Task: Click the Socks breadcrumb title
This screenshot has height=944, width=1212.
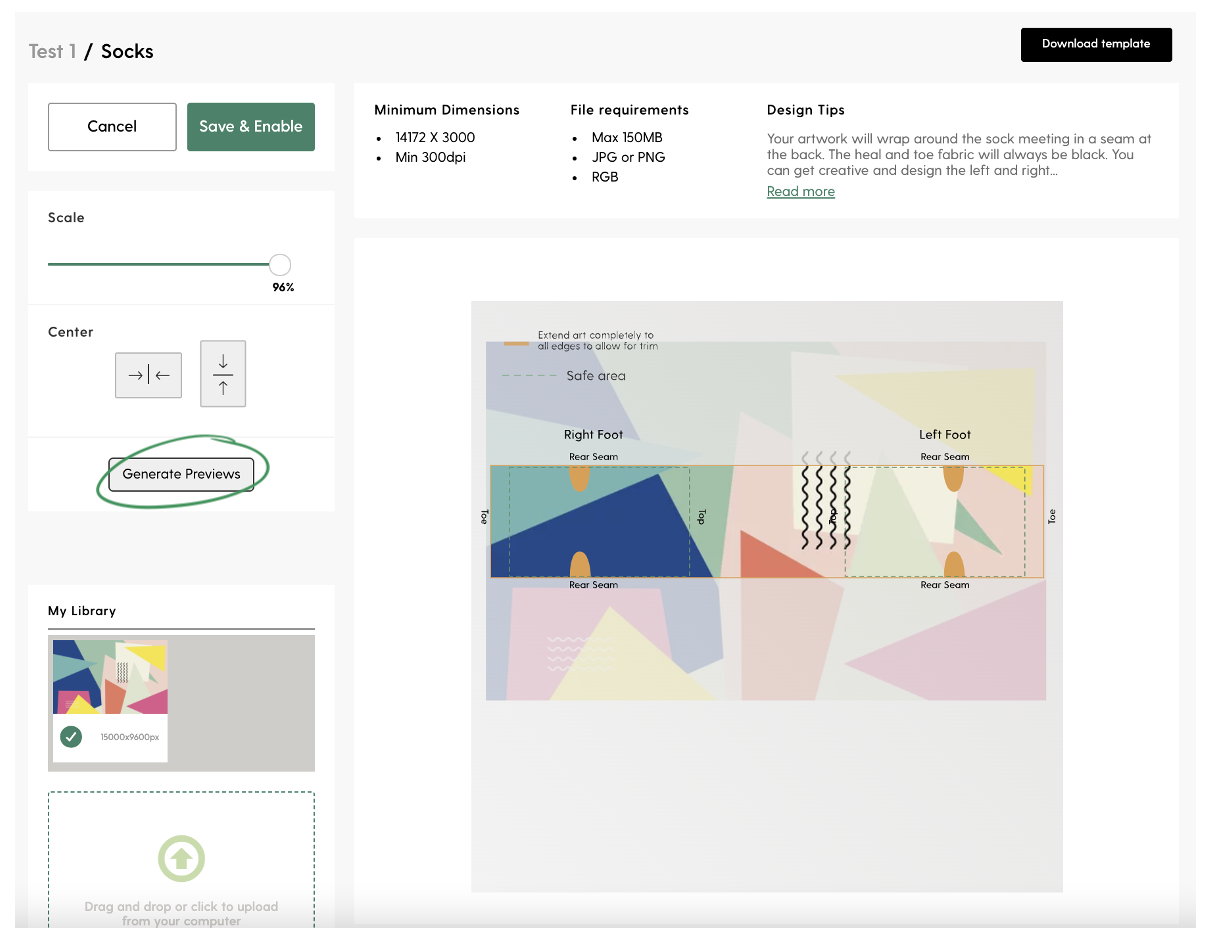Action: [x=127, y=51]
